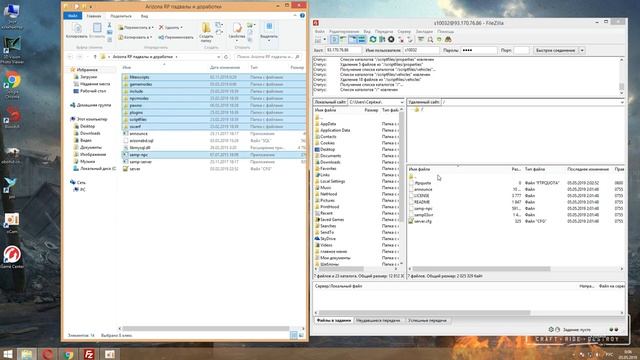Viewport: 640px width, 360px height.
Task: Open Game Center desktop shortcut
Action: pos(12,257)
